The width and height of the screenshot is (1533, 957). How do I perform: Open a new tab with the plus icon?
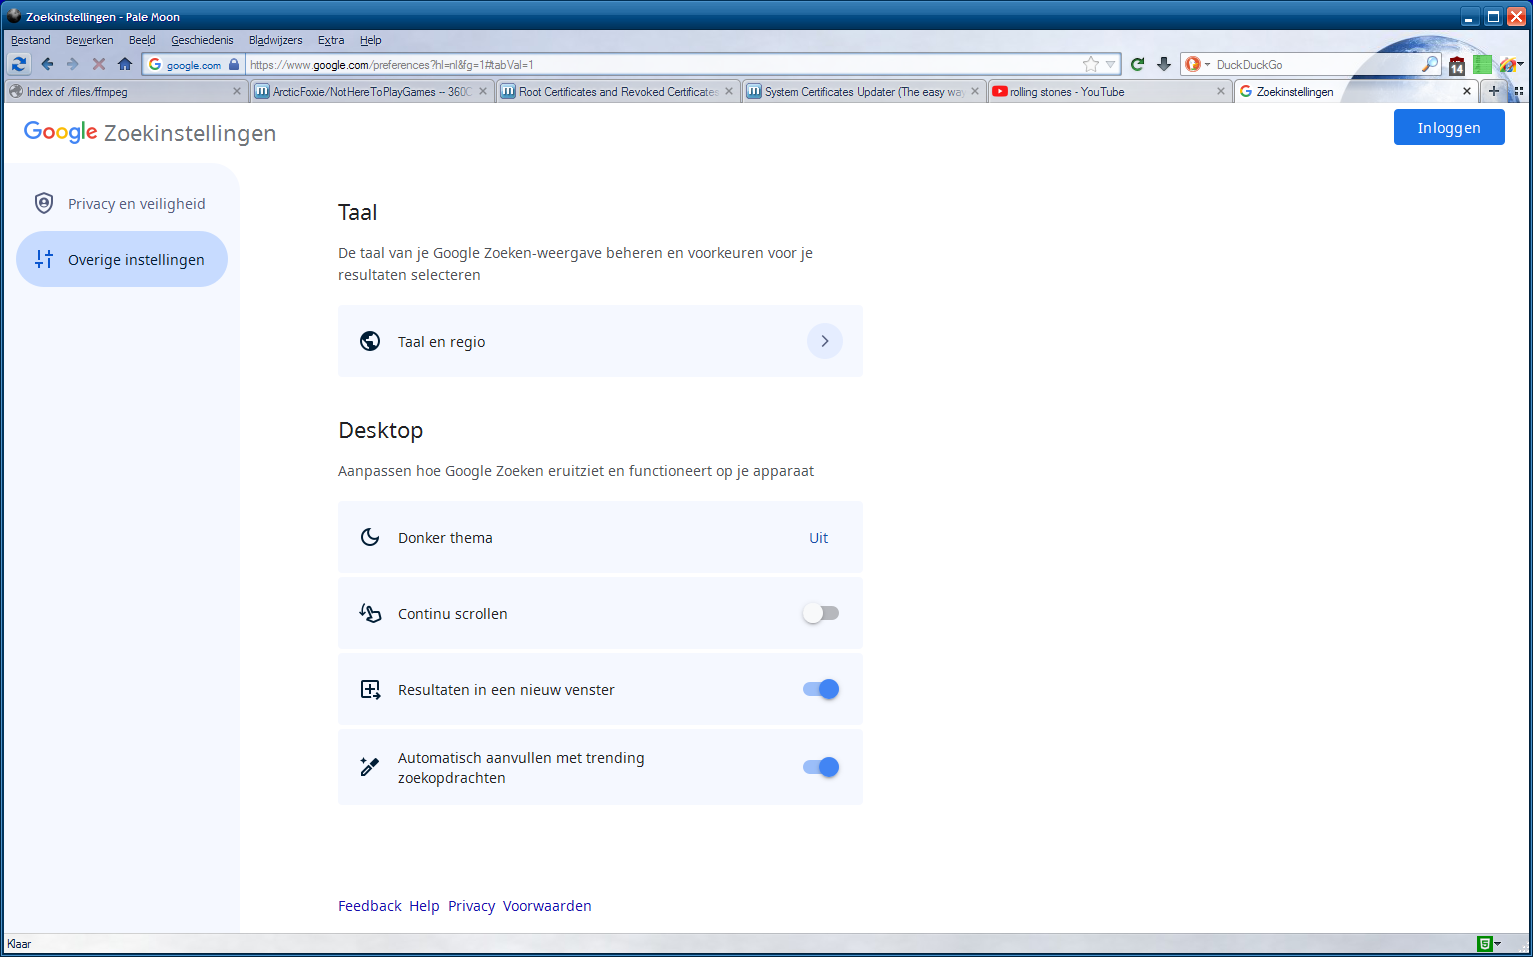[x=1494, y=91]
